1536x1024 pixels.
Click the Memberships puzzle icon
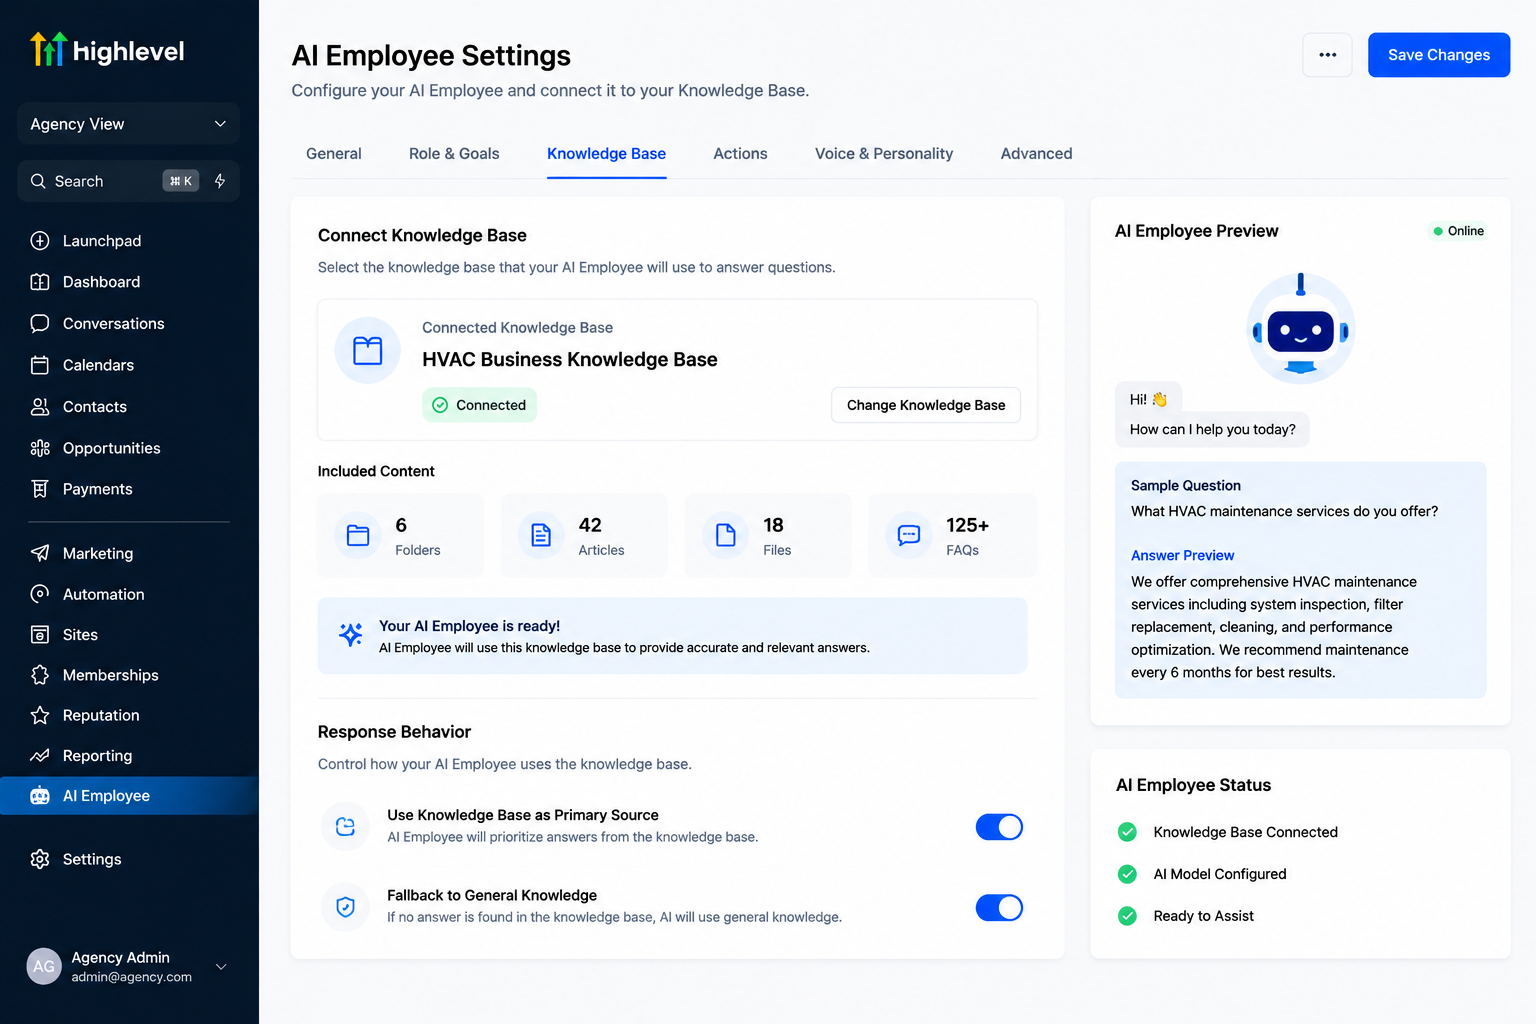[40, 675]
